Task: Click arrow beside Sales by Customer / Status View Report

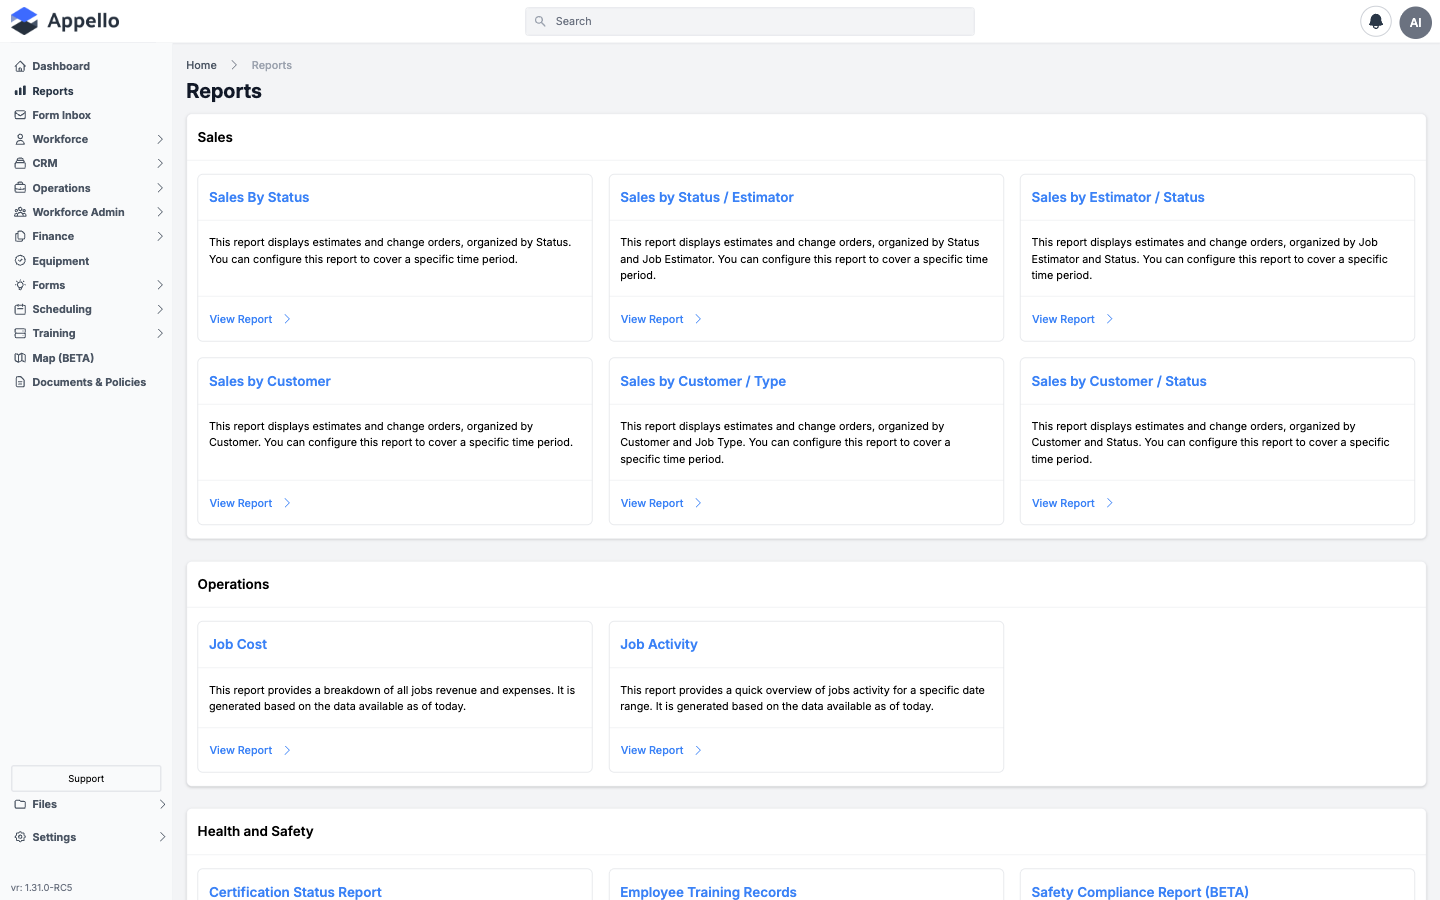Action: pyautogui.click(x=1109, y=503)
